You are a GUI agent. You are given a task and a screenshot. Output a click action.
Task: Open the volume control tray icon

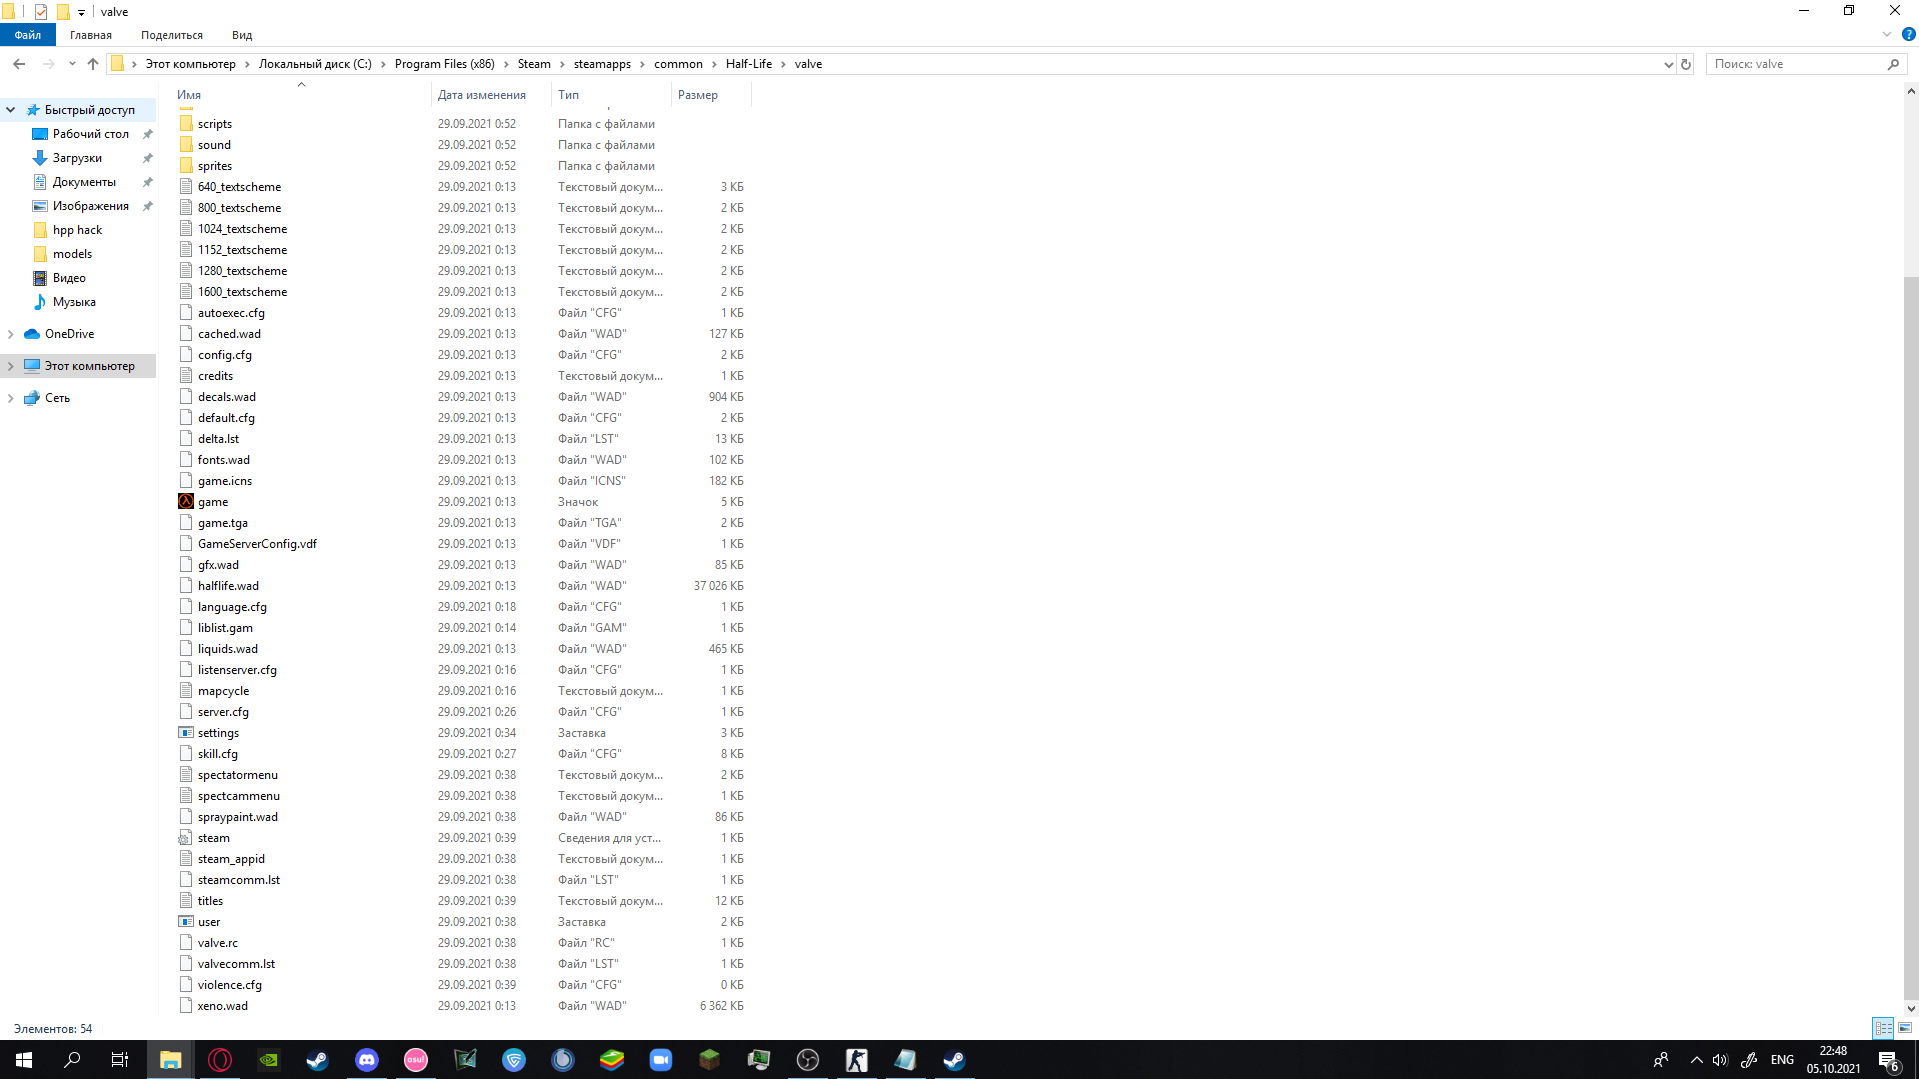tap(1720, 1060)
